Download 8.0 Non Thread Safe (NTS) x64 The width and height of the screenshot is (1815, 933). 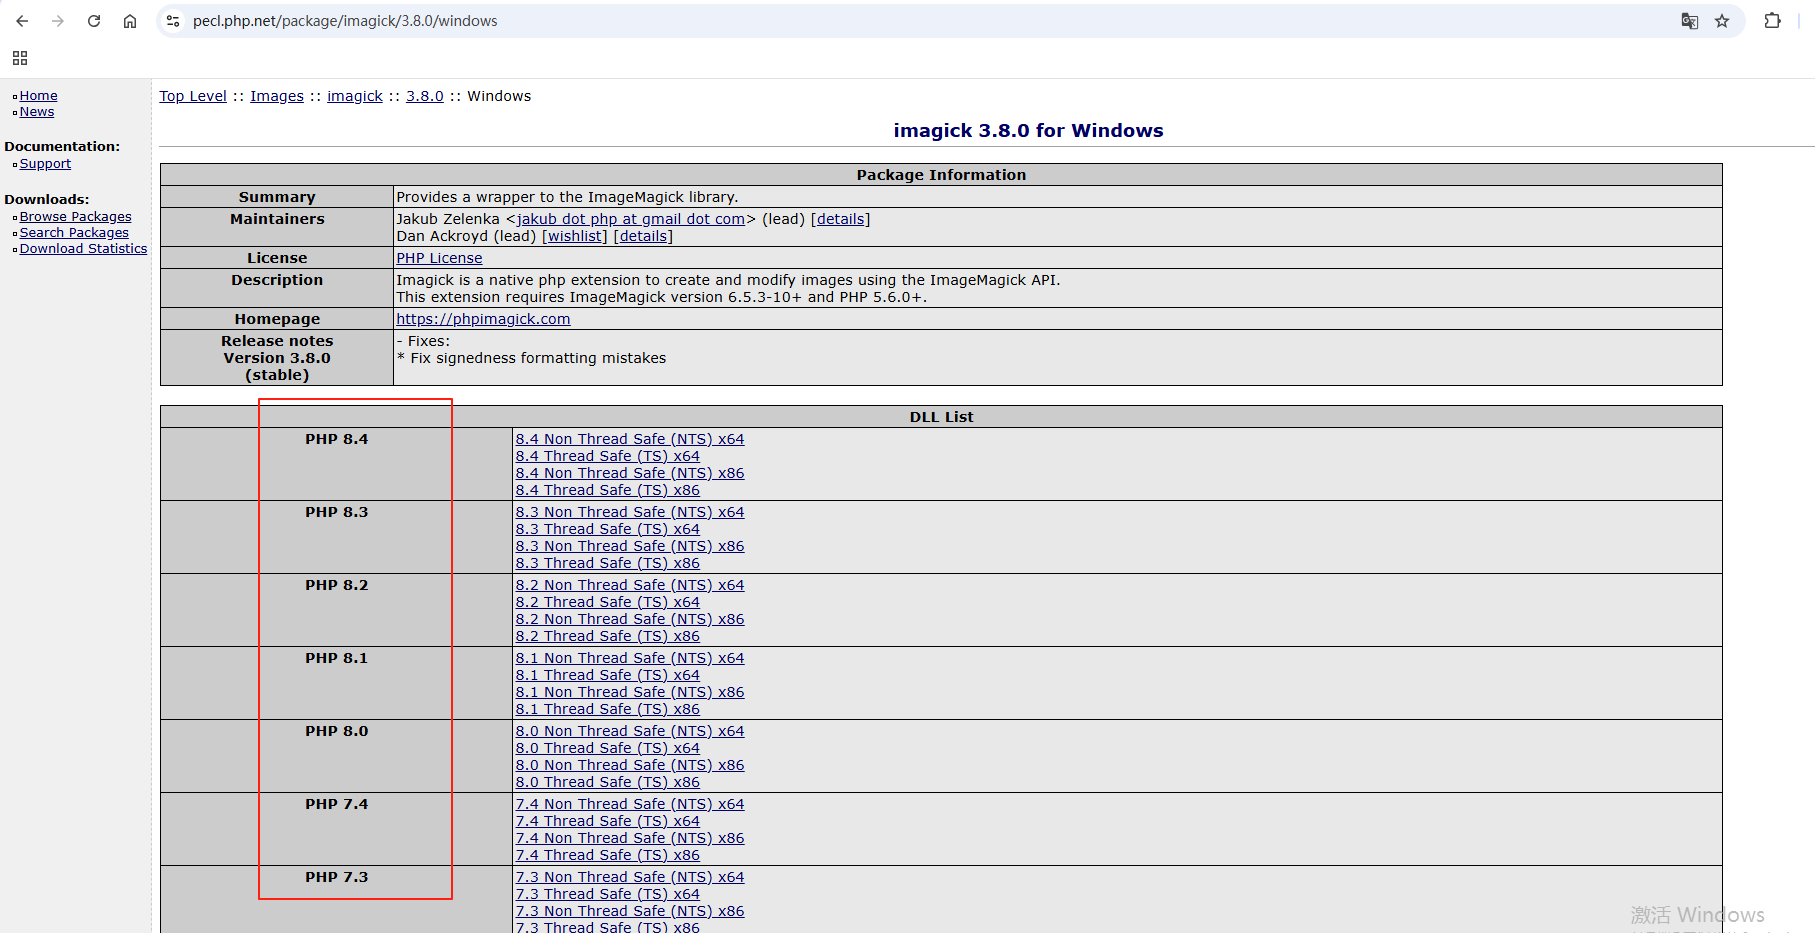click(x=630, y=731)
